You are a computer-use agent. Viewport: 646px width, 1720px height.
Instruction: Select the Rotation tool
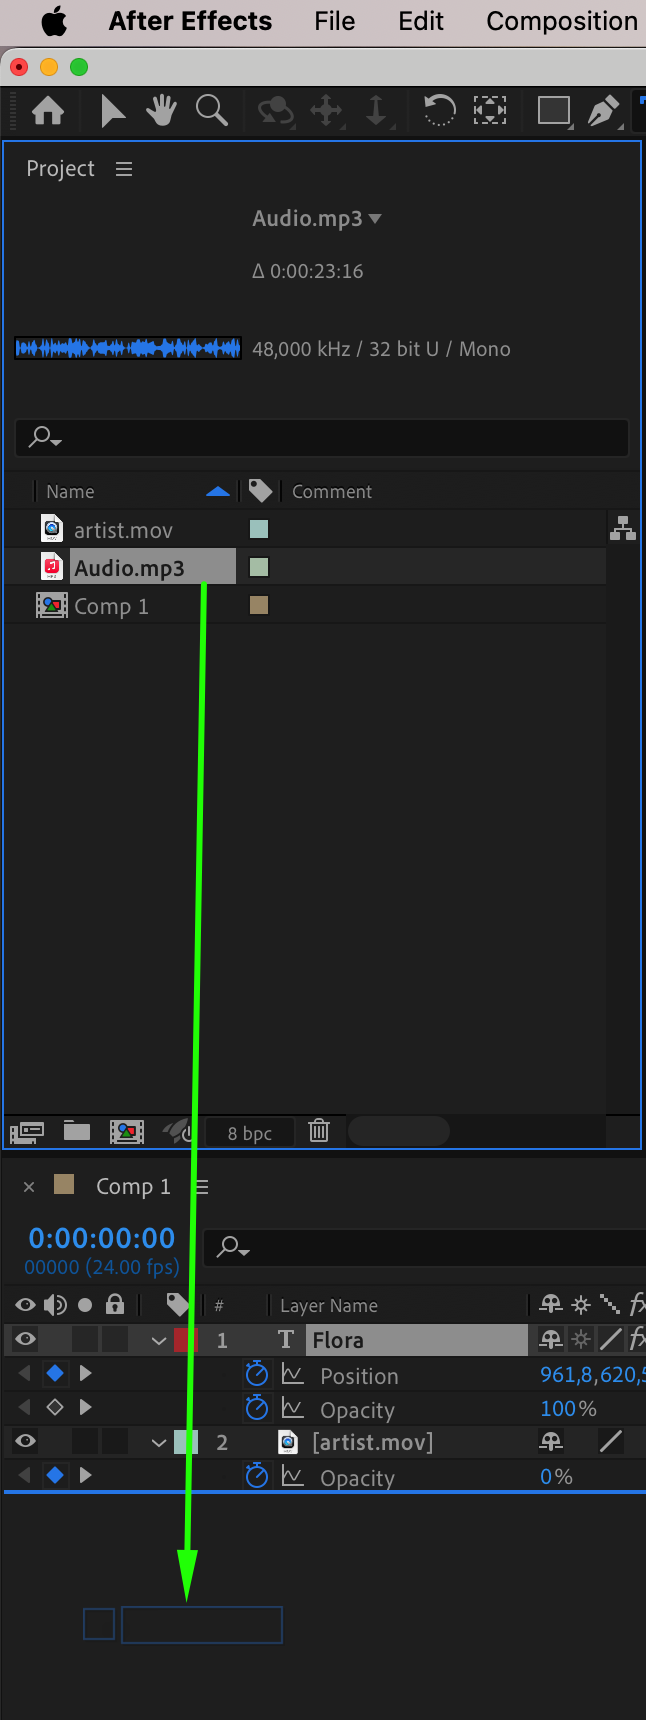[439, 110]
